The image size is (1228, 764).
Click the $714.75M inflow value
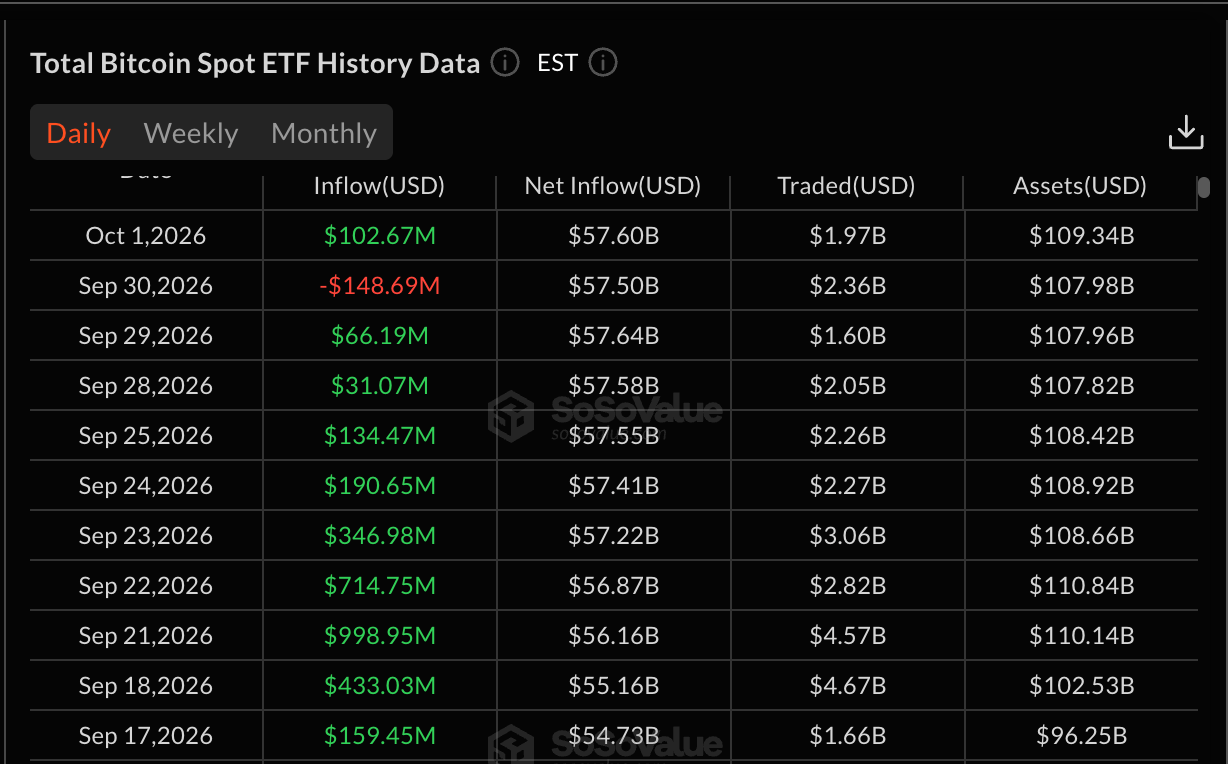(380, 586)
